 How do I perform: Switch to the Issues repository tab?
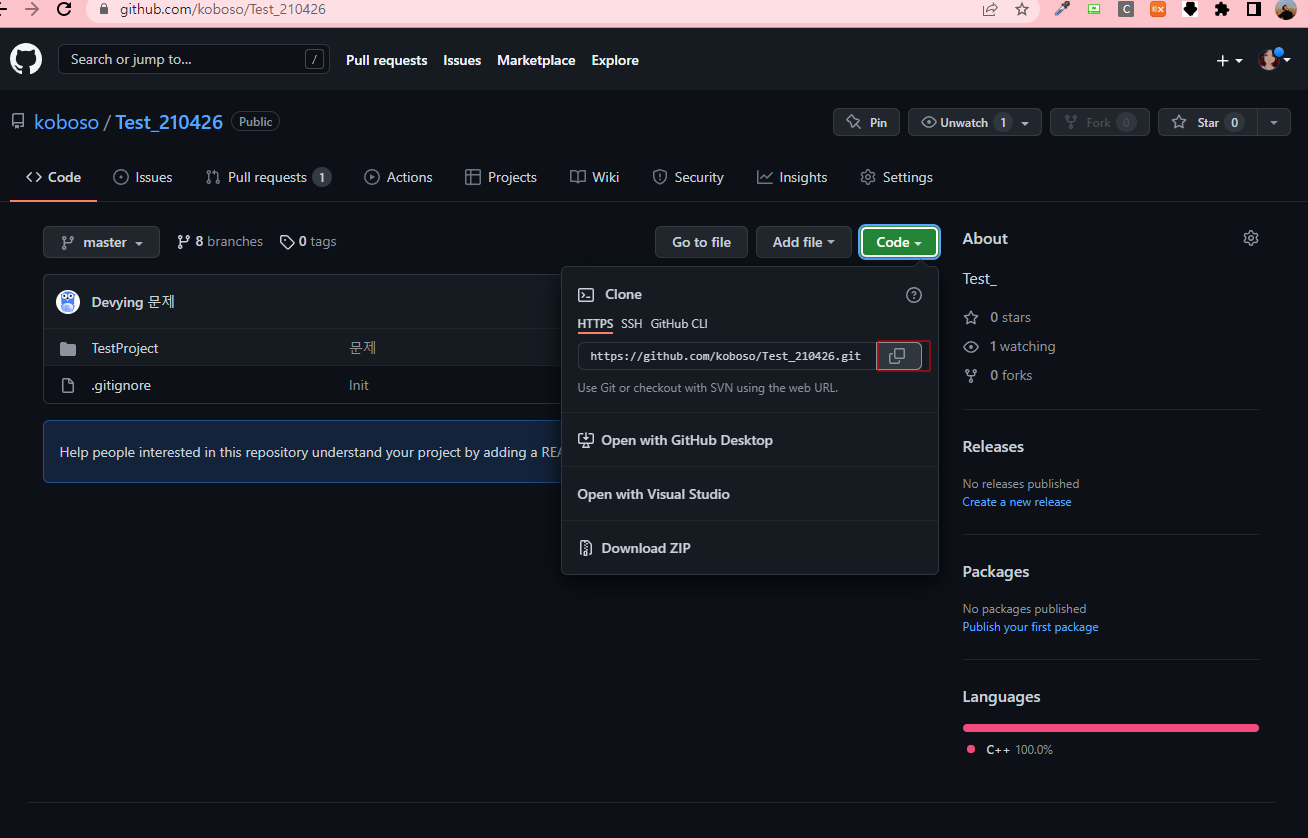[143, 177]
